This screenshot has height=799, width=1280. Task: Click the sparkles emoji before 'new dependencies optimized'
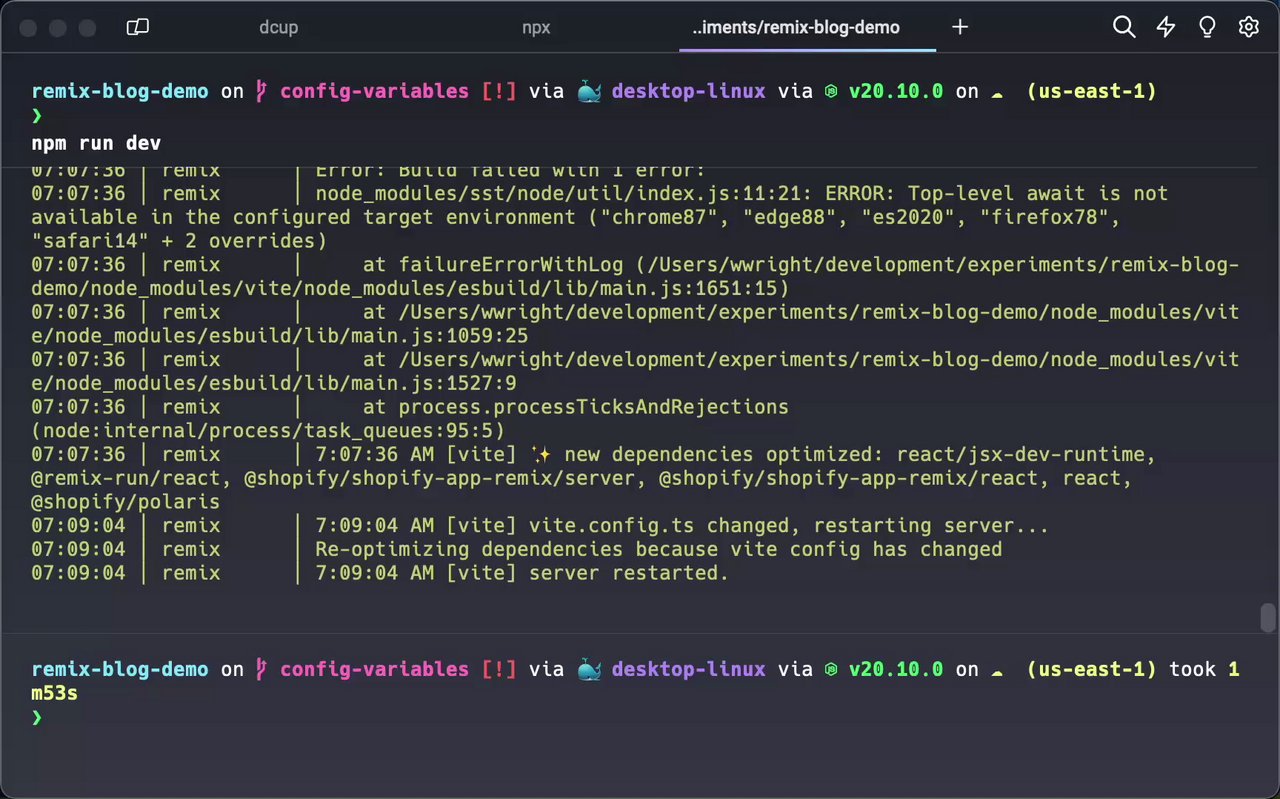541,455
